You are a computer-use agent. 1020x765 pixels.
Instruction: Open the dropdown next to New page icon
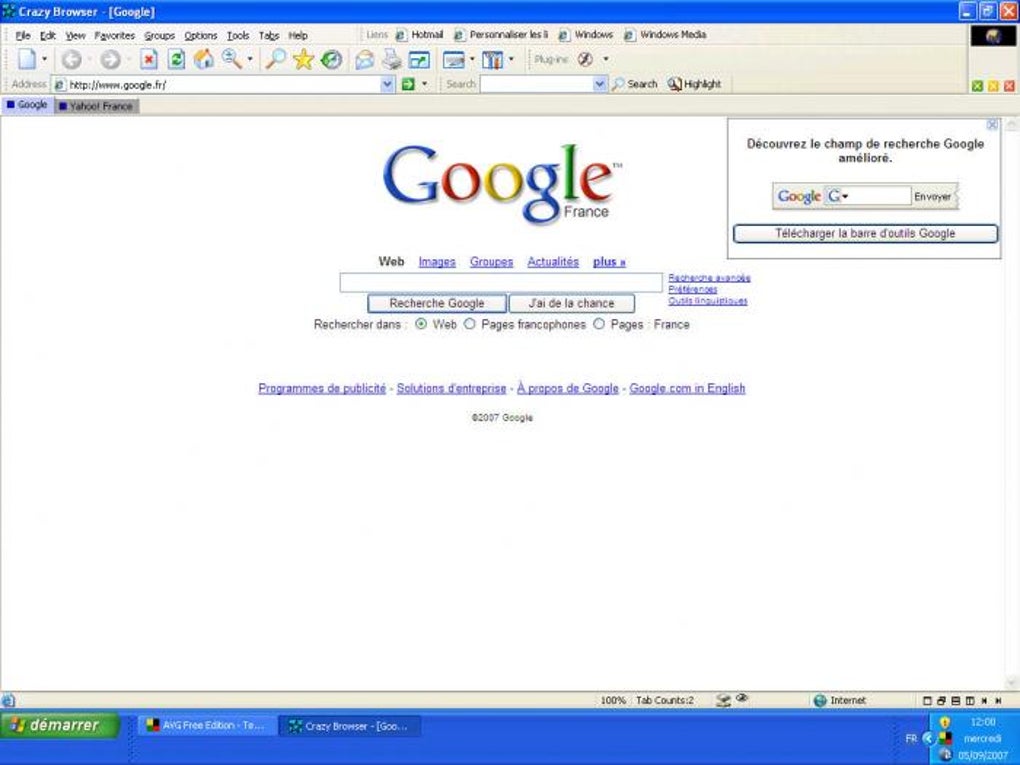pyautogui.click(x=44, y=59)
